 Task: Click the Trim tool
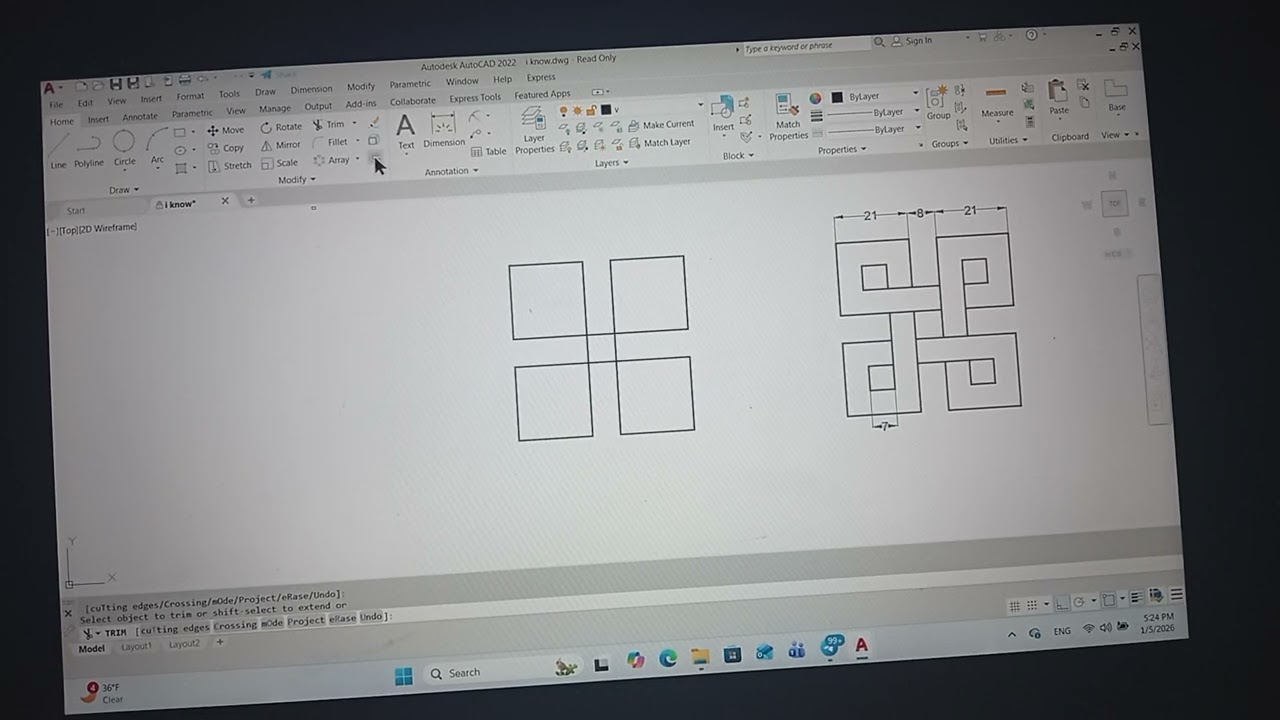(328, 125)
